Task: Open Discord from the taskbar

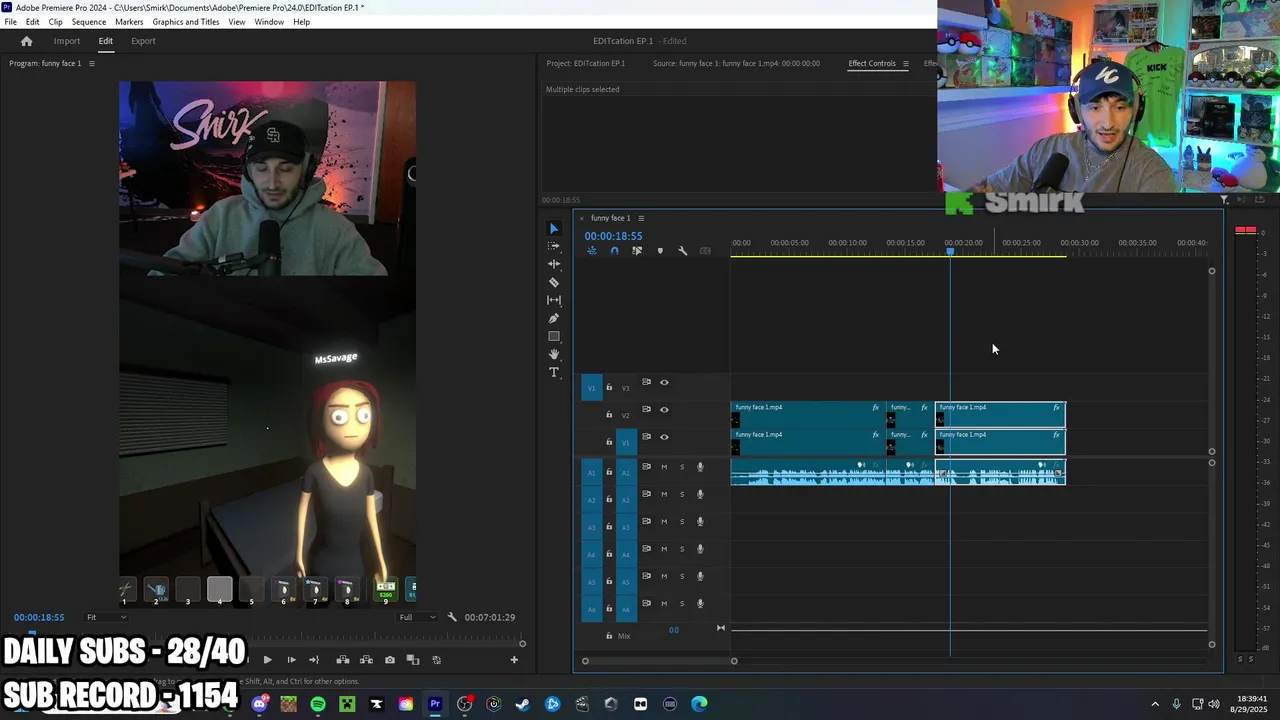Action: (x=259, y=704)
